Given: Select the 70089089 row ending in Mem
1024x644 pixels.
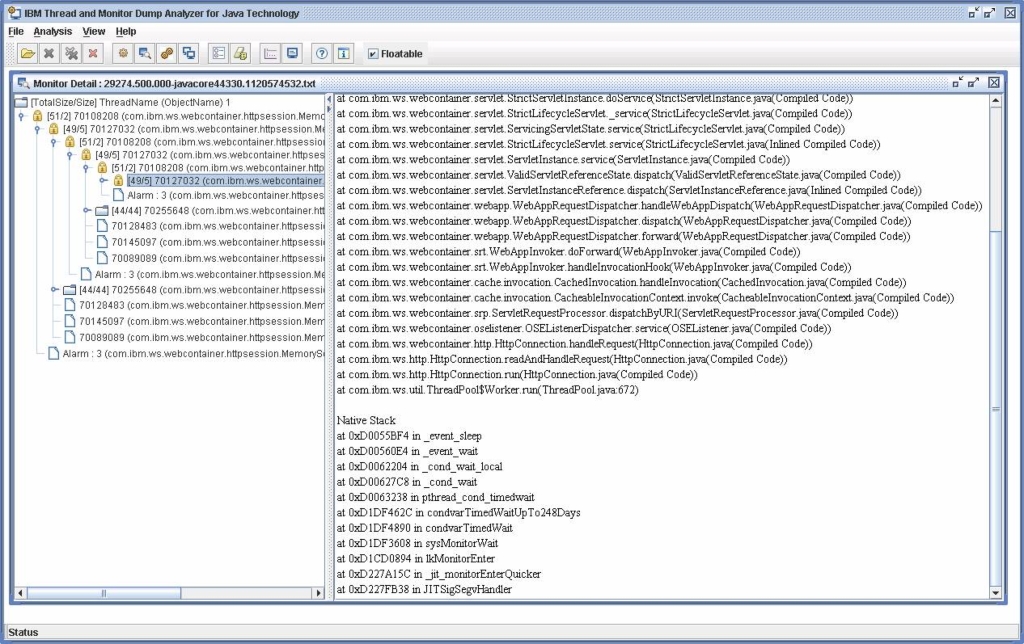Looking at the screenshot, I should (201, 337).
